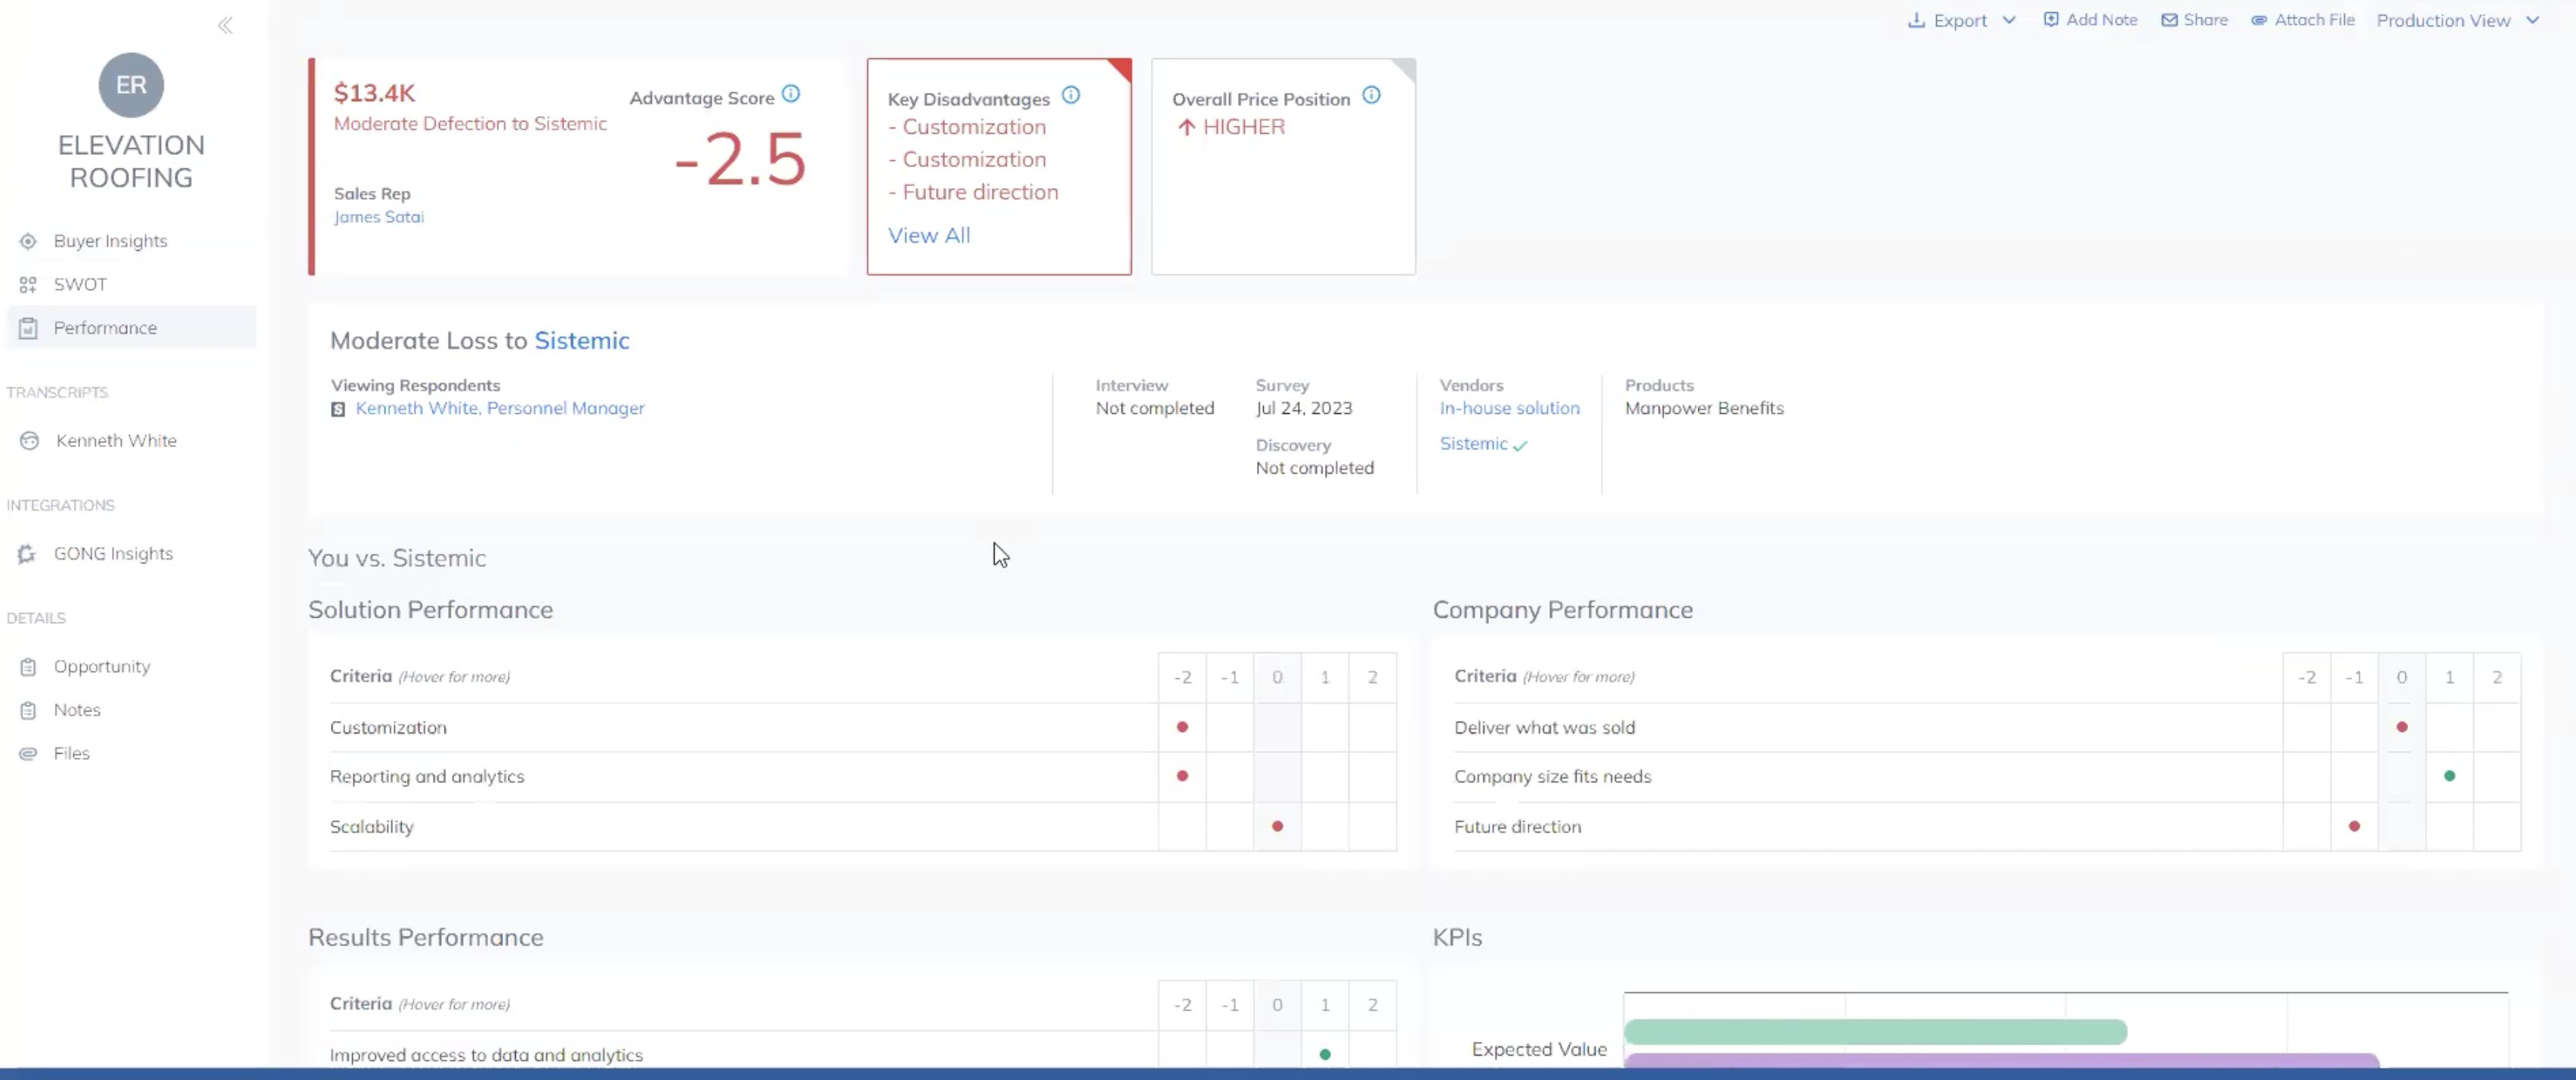The width and height of the screenshot is (2576, 1080).
Task: Open the Opportunity details page
Action: 102,667
